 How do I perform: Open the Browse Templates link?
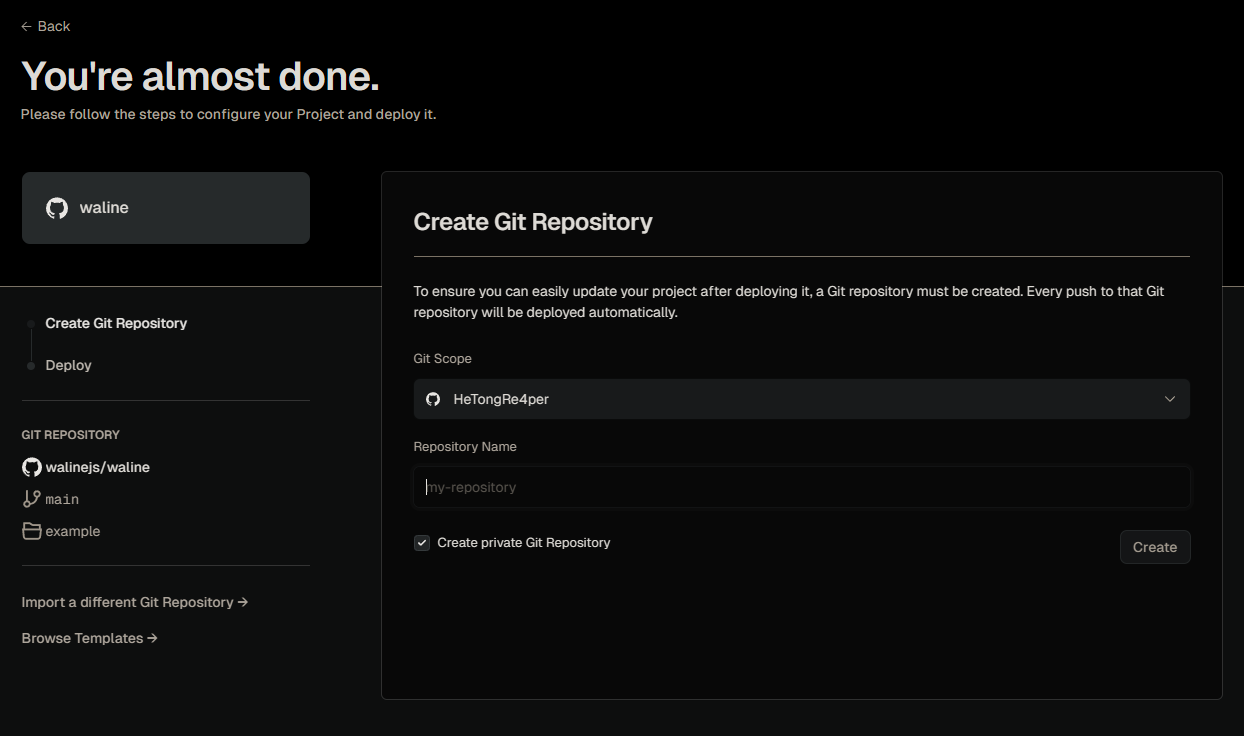coord(89,638)
